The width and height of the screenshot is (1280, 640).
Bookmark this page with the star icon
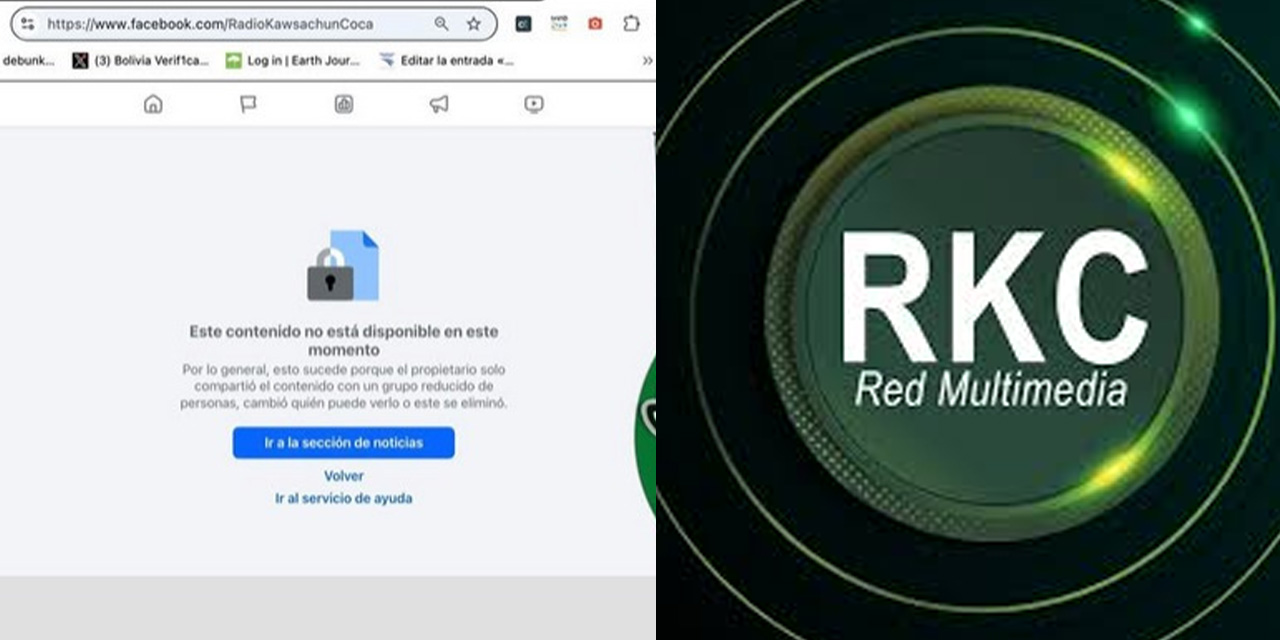pos(473,24)
